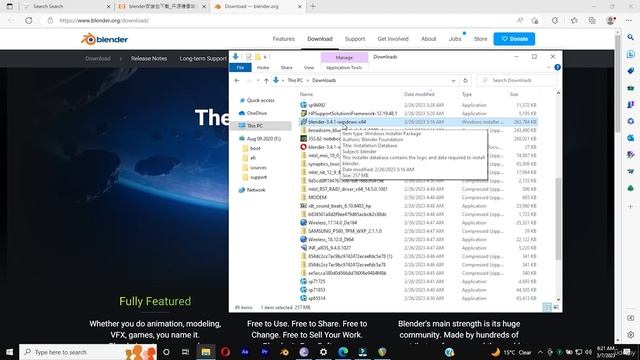This screenshot has width=640, height=360.
Task: Click Explorer back arrow button
Action: pos(237,80)
